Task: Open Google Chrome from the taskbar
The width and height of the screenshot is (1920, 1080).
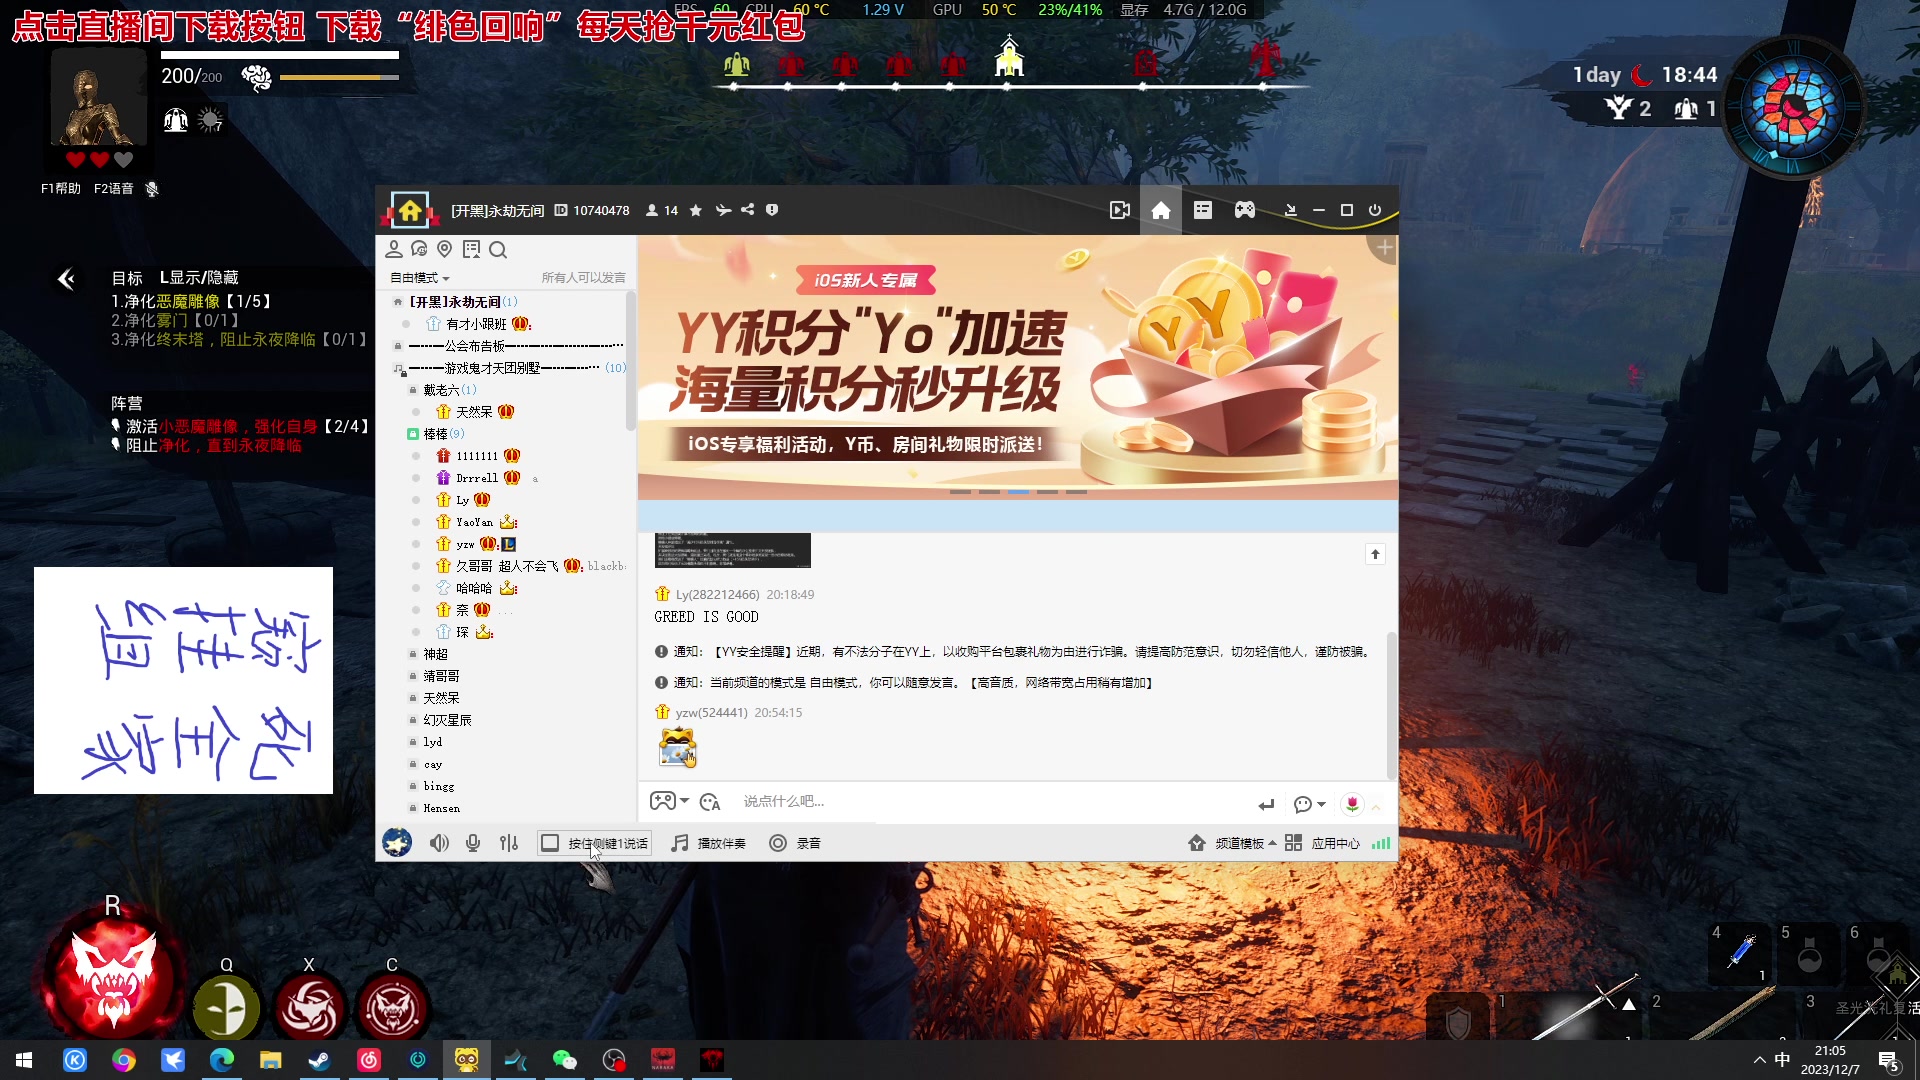Action: point(124,1060)
